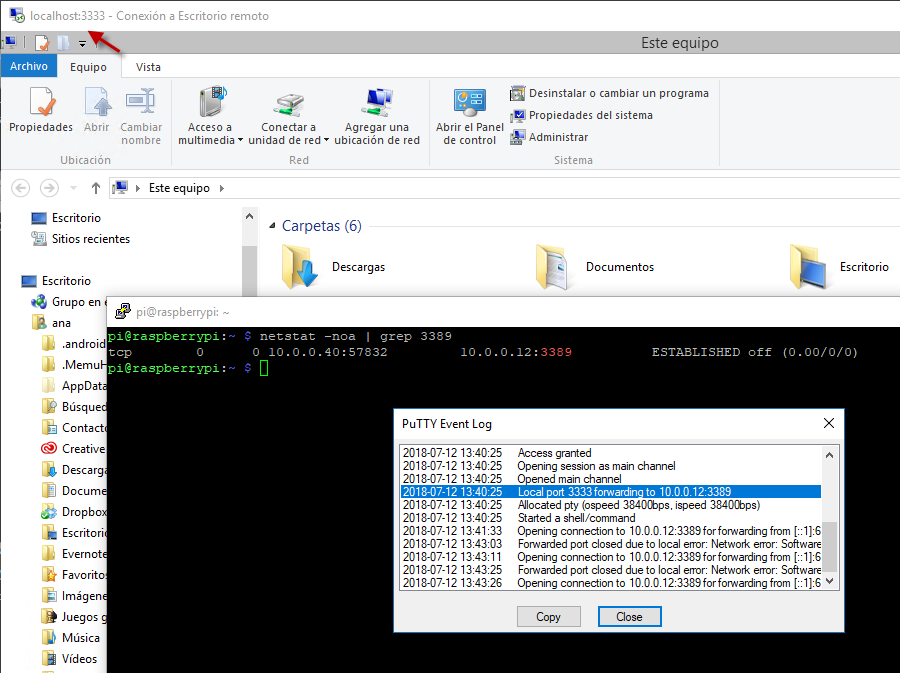Select Sitios recientes in the navigation pane
Screen dimensions: 900x673
81,239
